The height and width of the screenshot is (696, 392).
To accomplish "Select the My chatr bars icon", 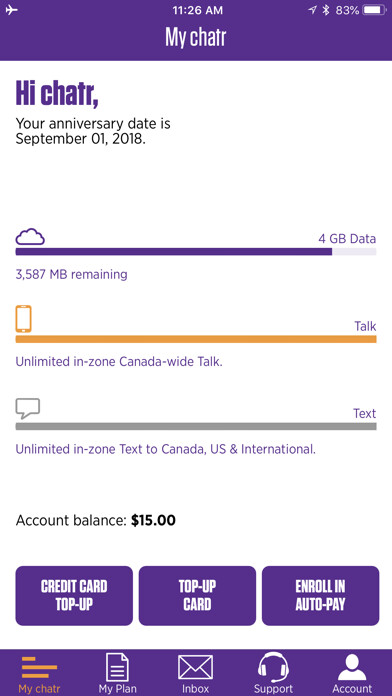I will [40, 667].
